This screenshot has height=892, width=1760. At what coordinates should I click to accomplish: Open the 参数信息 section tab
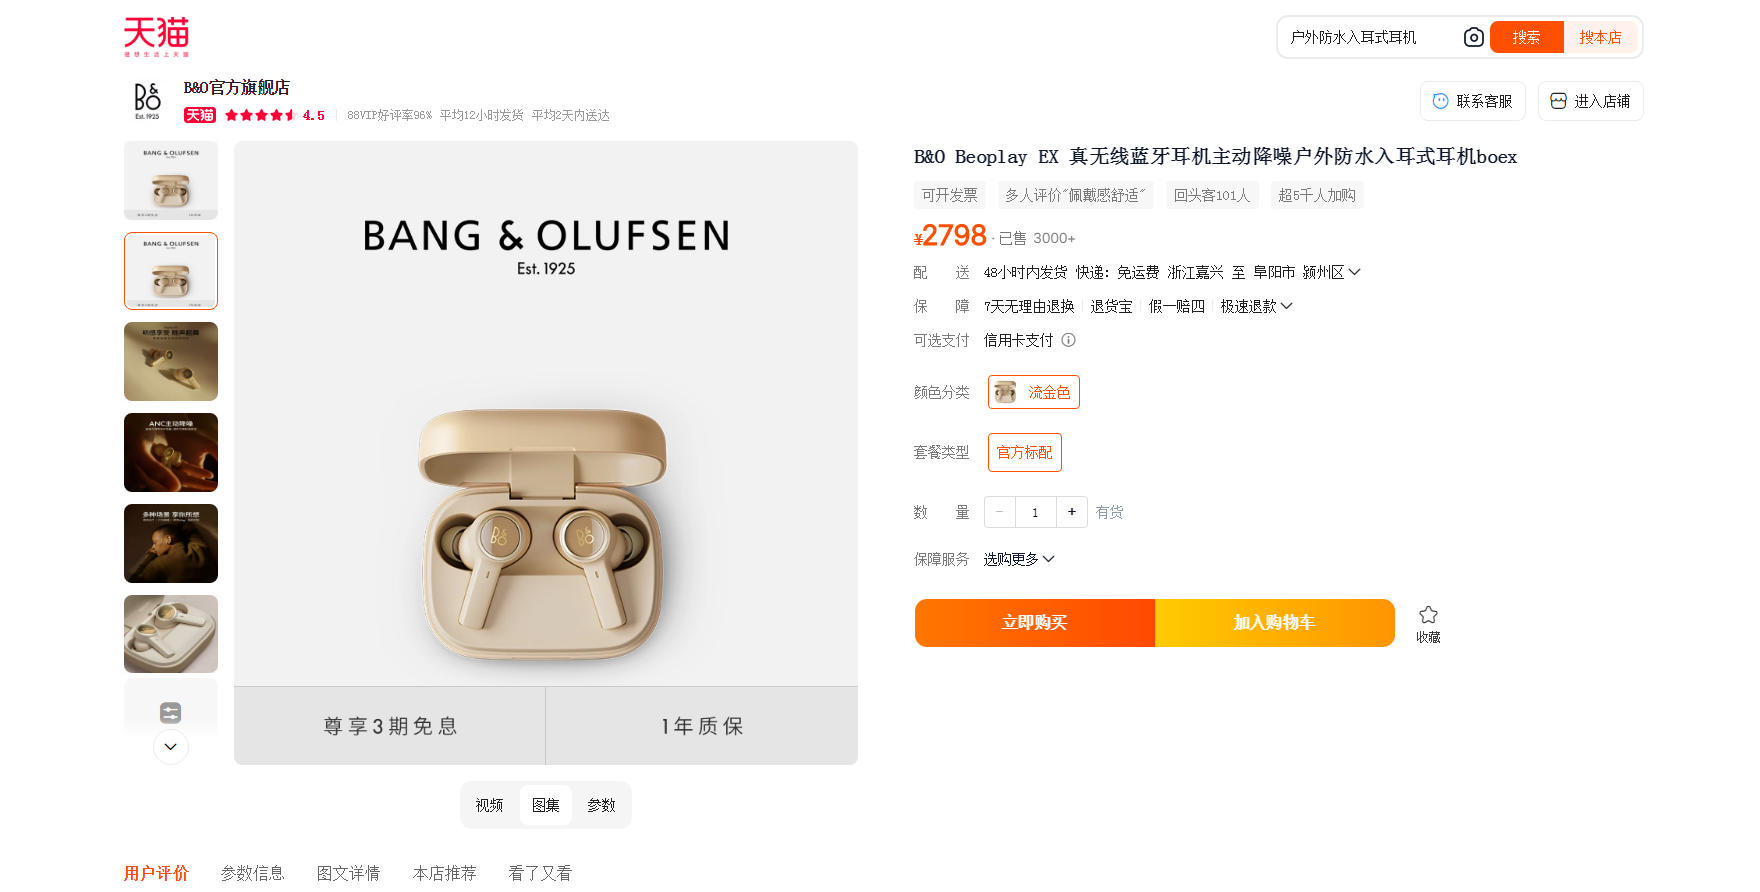point(252,873)
